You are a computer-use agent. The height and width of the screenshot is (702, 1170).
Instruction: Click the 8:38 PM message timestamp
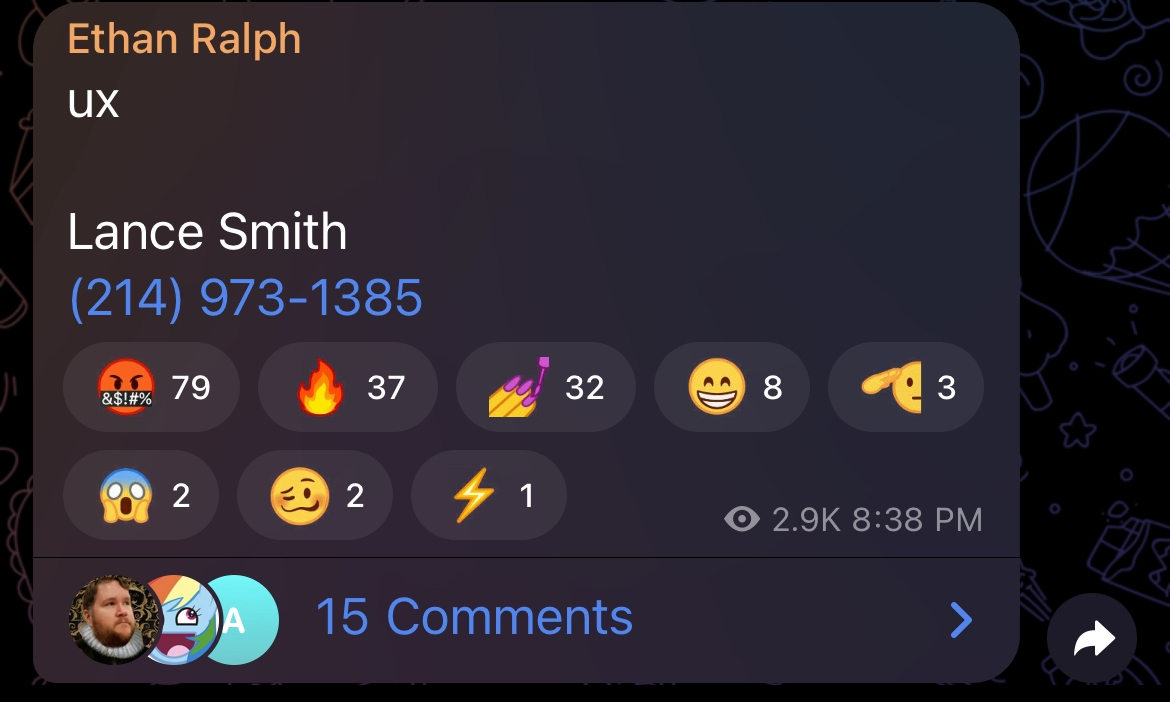(917, 520)
